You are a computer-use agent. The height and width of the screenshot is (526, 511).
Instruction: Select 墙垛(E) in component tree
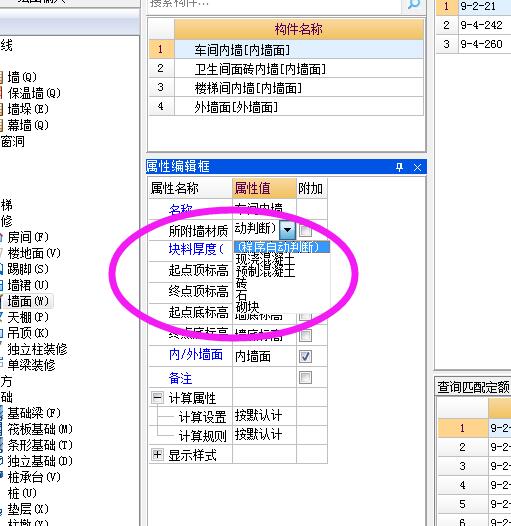tap(28, 109)
